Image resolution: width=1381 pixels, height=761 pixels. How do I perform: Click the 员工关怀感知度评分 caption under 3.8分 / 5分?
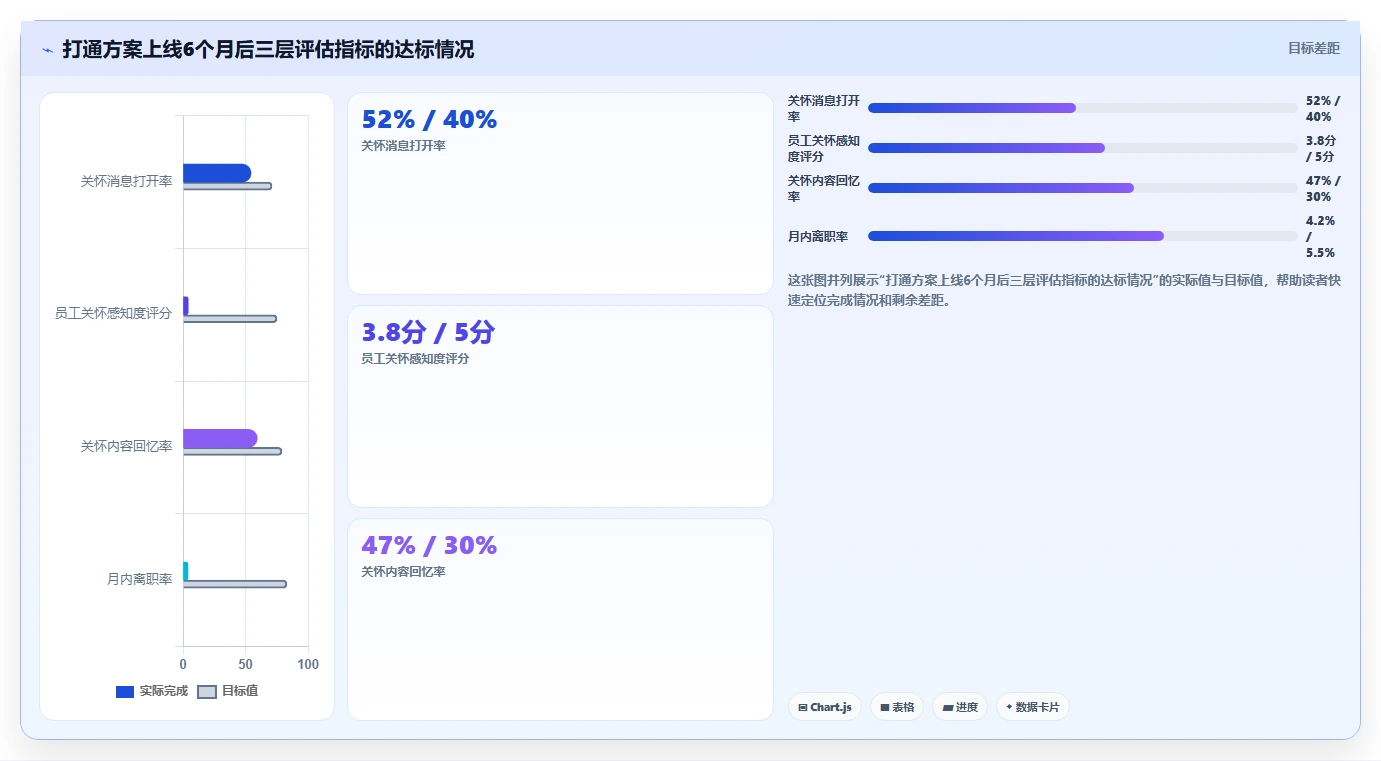(x=415, y=359)
